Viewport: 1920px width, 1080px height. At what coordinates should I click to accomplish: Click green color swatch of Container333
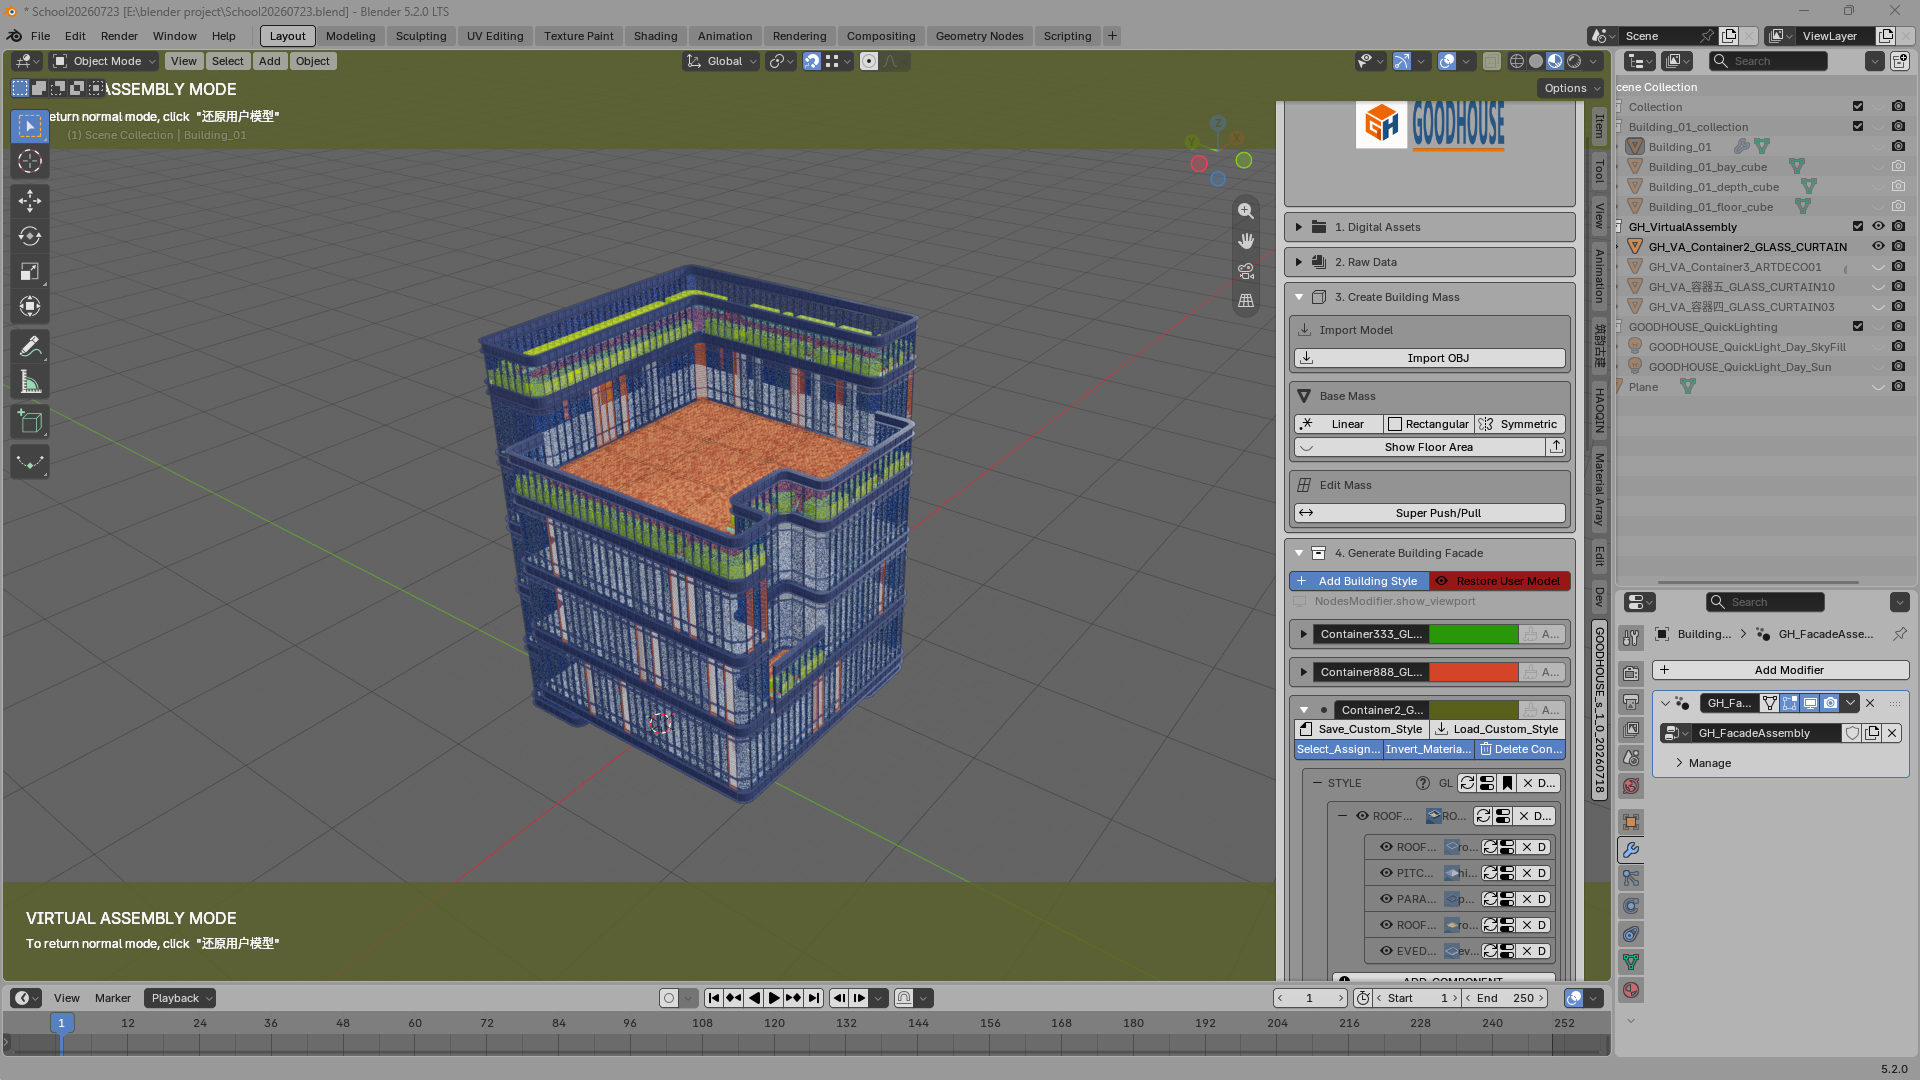(x=1474, y=634)
